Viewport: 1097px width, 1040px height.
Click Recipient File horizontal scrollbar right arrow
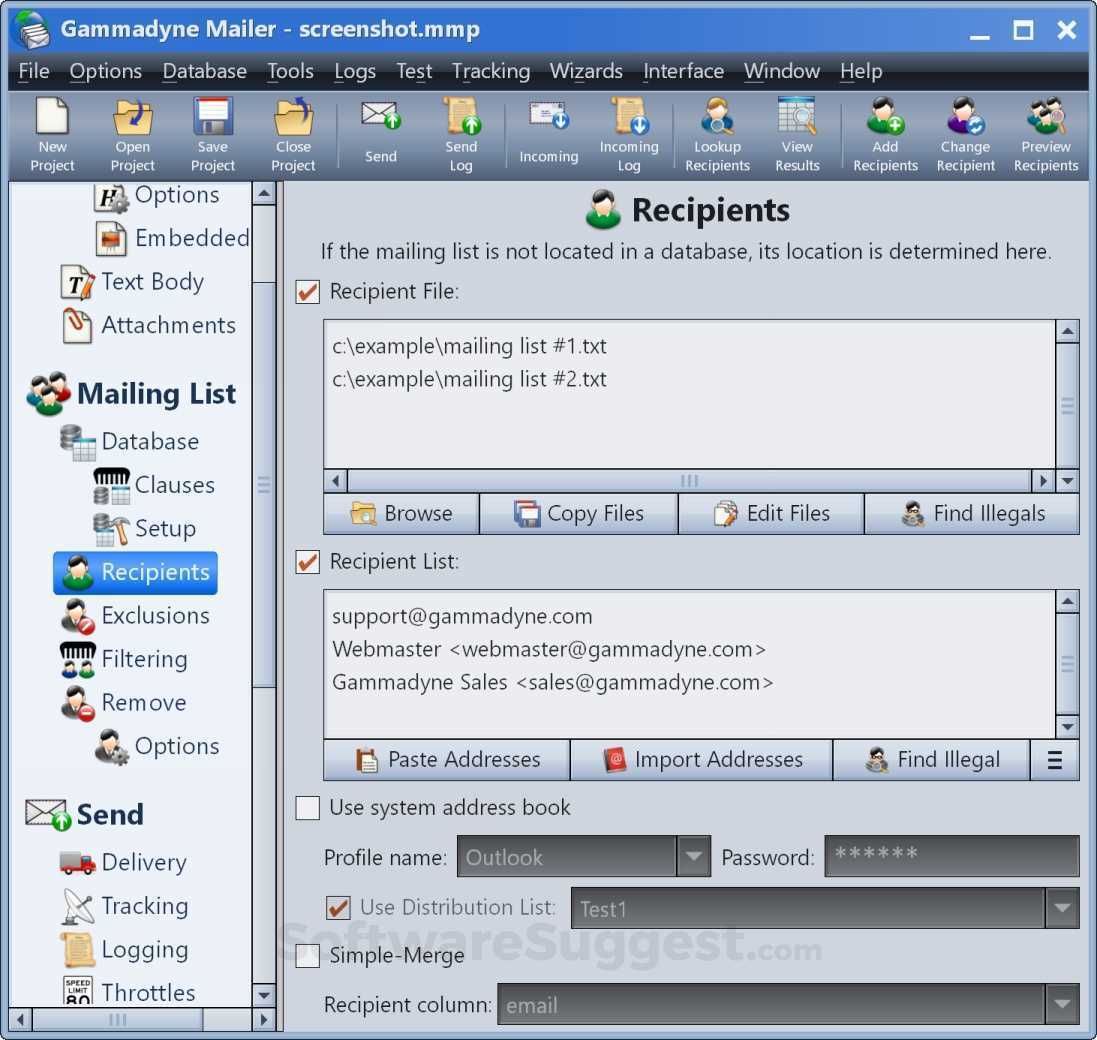(1042, 480)
